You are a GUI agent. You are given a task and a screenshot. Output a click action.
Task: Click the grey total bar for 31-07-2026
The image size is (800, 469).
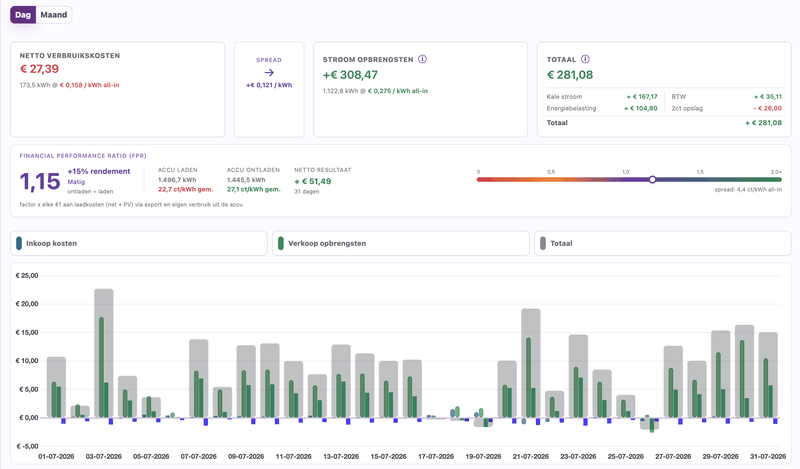768,375
